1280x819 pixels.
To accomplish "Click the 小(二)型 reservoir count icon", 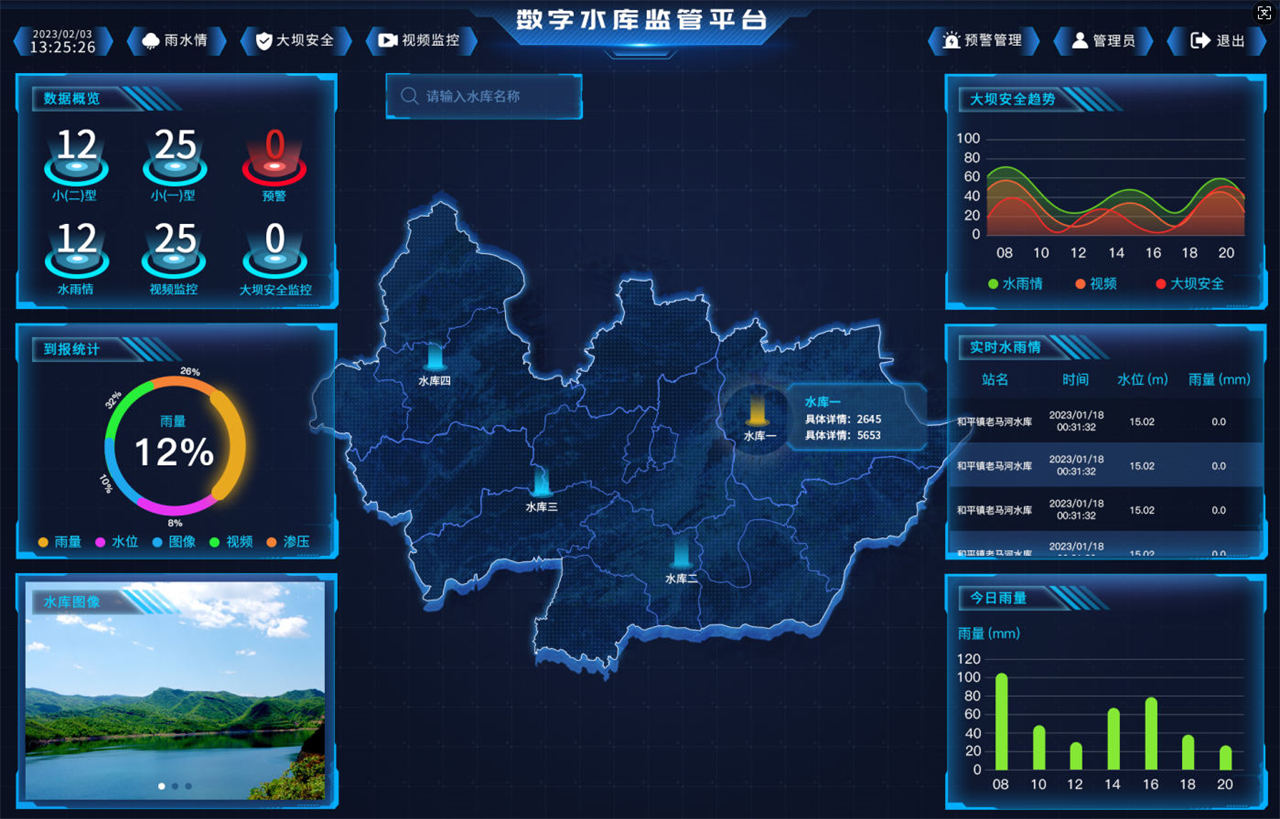I will coord(76,158).
